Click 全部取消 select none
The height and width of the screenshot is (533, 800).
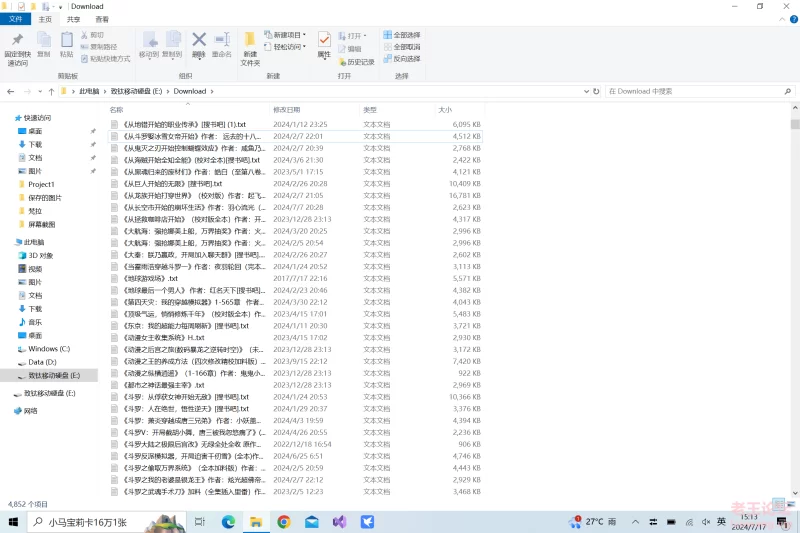tap(402, 47)
